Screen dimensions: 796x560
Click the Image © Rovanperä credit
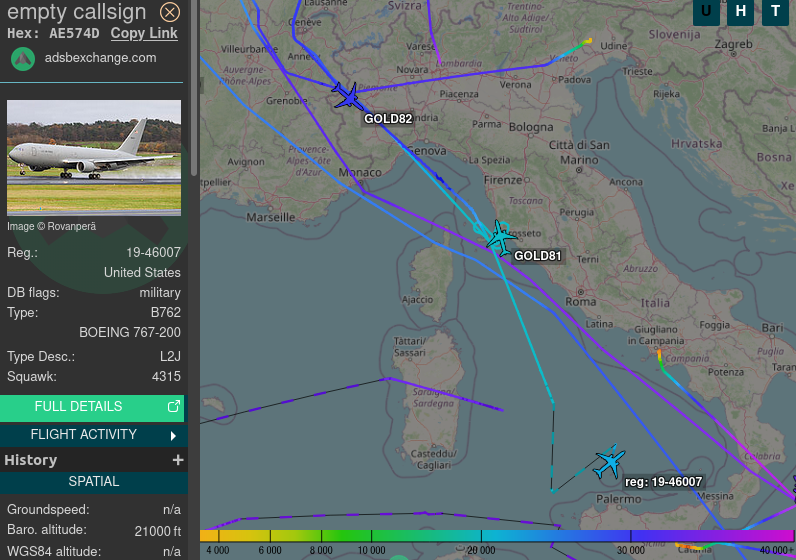(51, 226)
